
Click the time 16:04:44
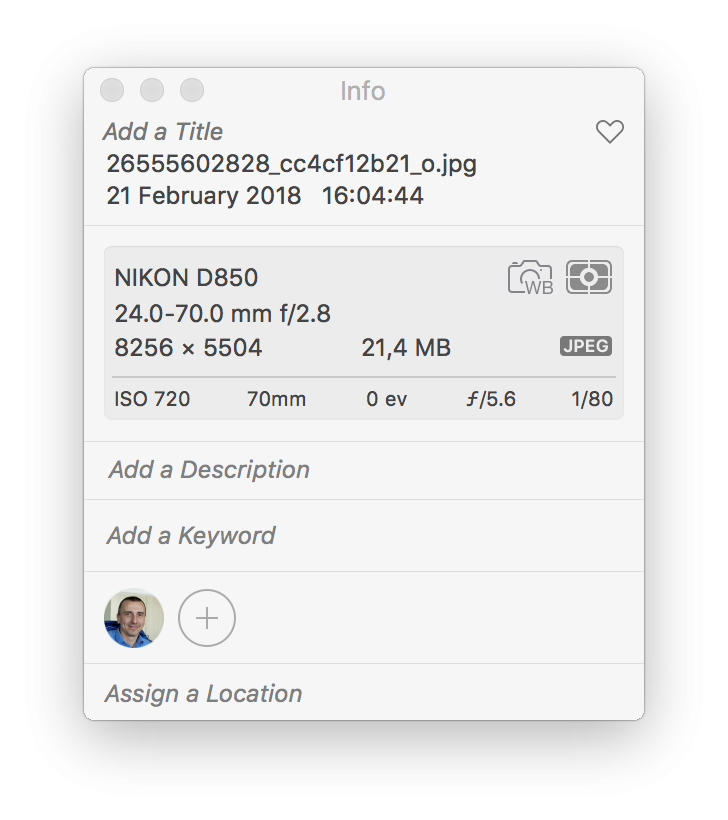[x=372, y=196]
